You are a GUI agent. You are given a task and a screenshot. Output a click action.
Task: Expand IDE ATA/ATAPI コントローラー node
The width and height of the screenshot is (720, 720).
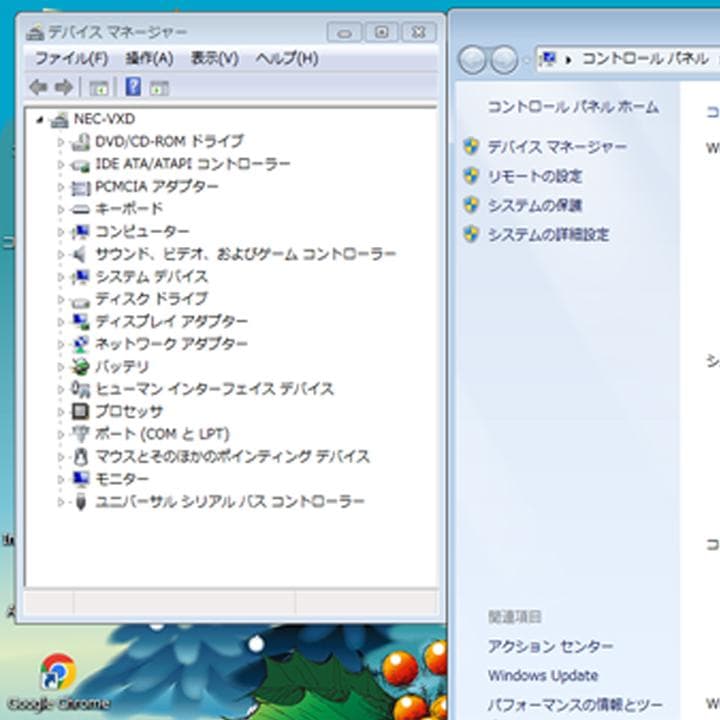[60, 164]
